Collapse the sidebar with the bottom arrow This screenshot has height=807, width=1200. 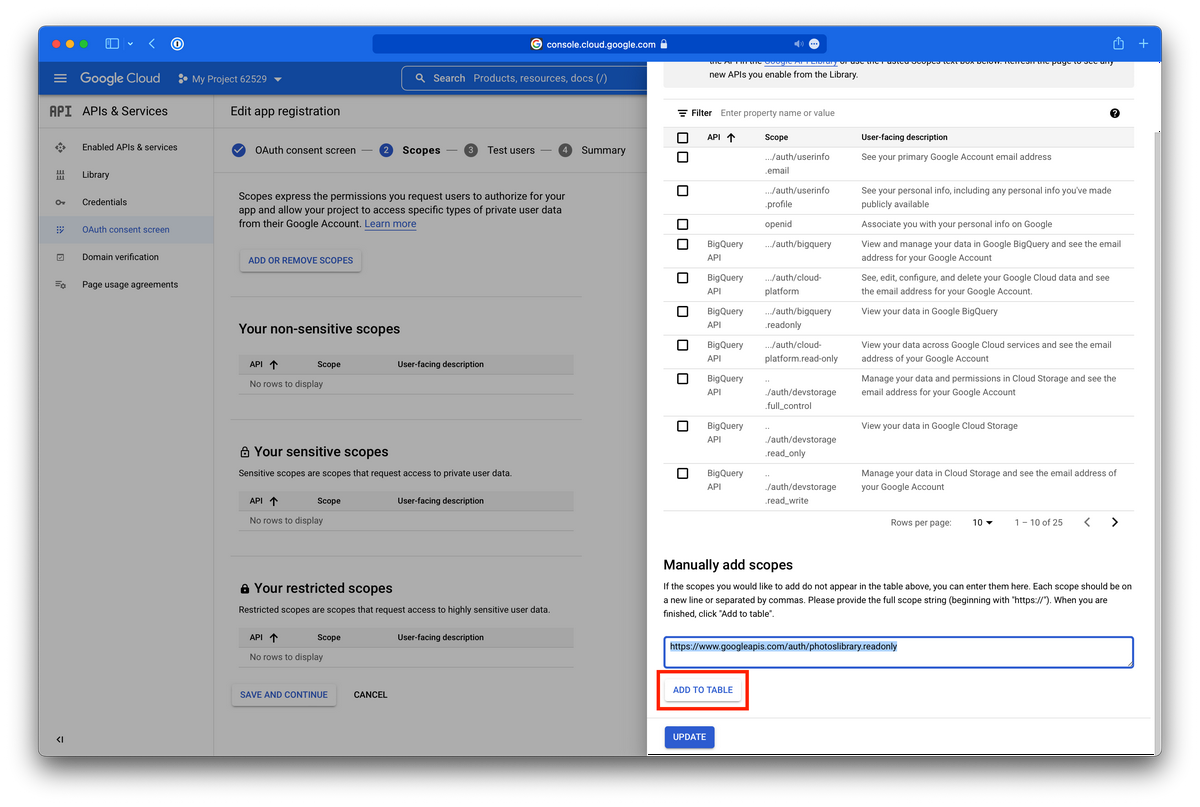pyautogui.click(x=60, y=739)
